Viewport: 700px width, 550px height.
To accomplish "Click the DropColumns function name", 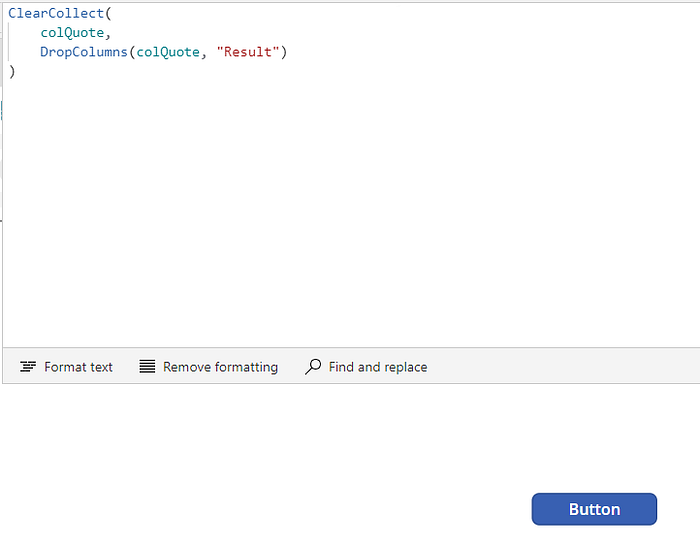I will (x=84, y=52).
